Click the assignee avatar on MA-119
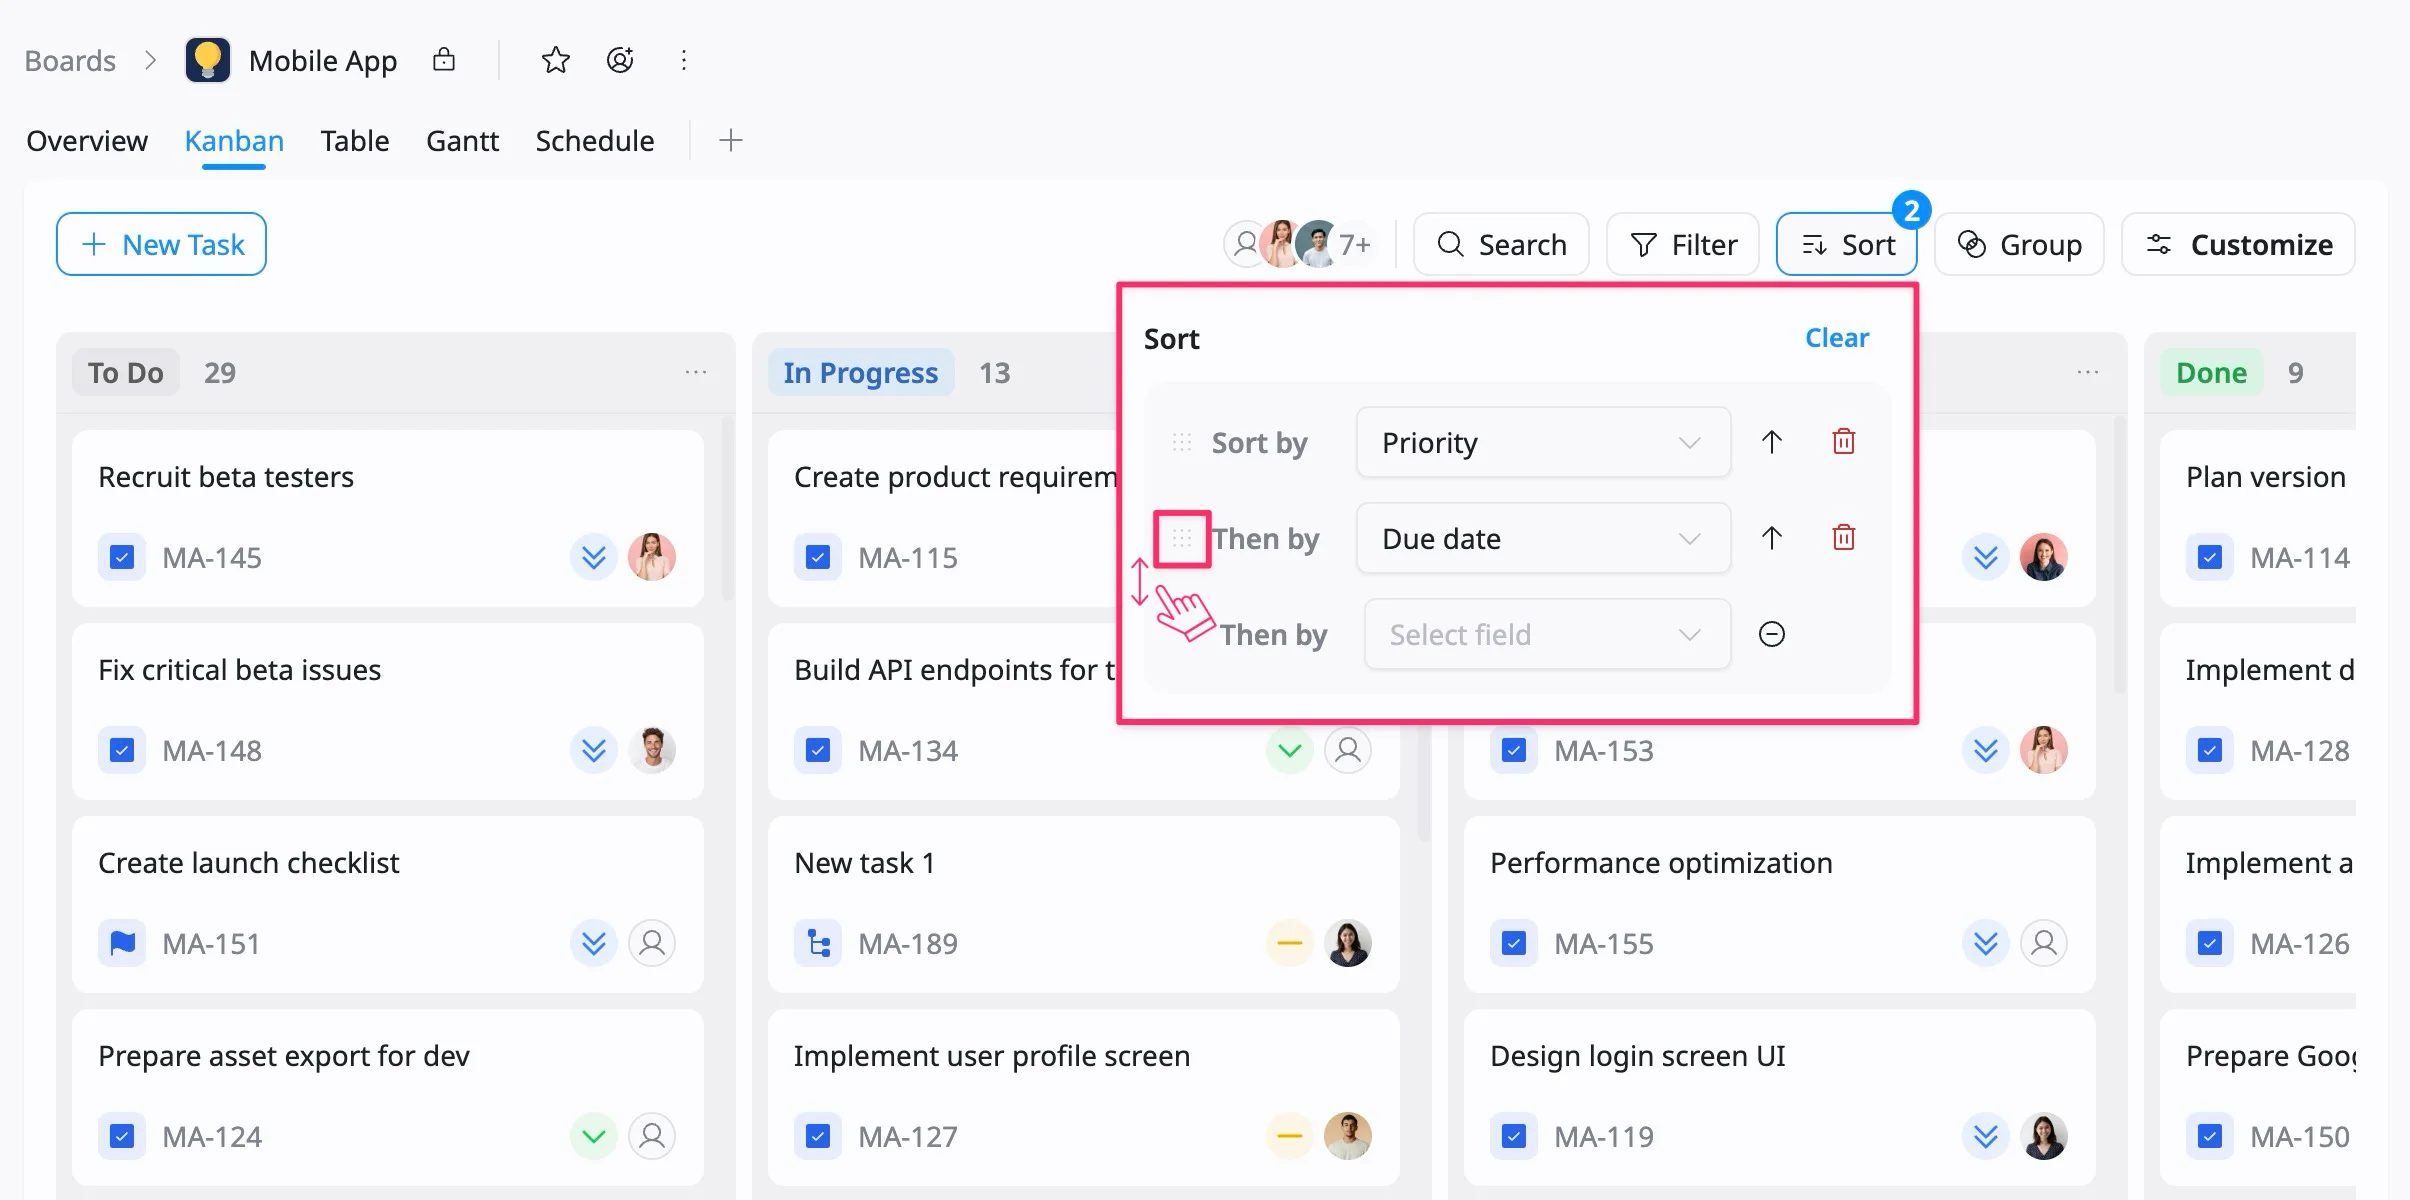Image resolution: width=2410 pixels, height=1200 pixels. coord(2044,1136)
